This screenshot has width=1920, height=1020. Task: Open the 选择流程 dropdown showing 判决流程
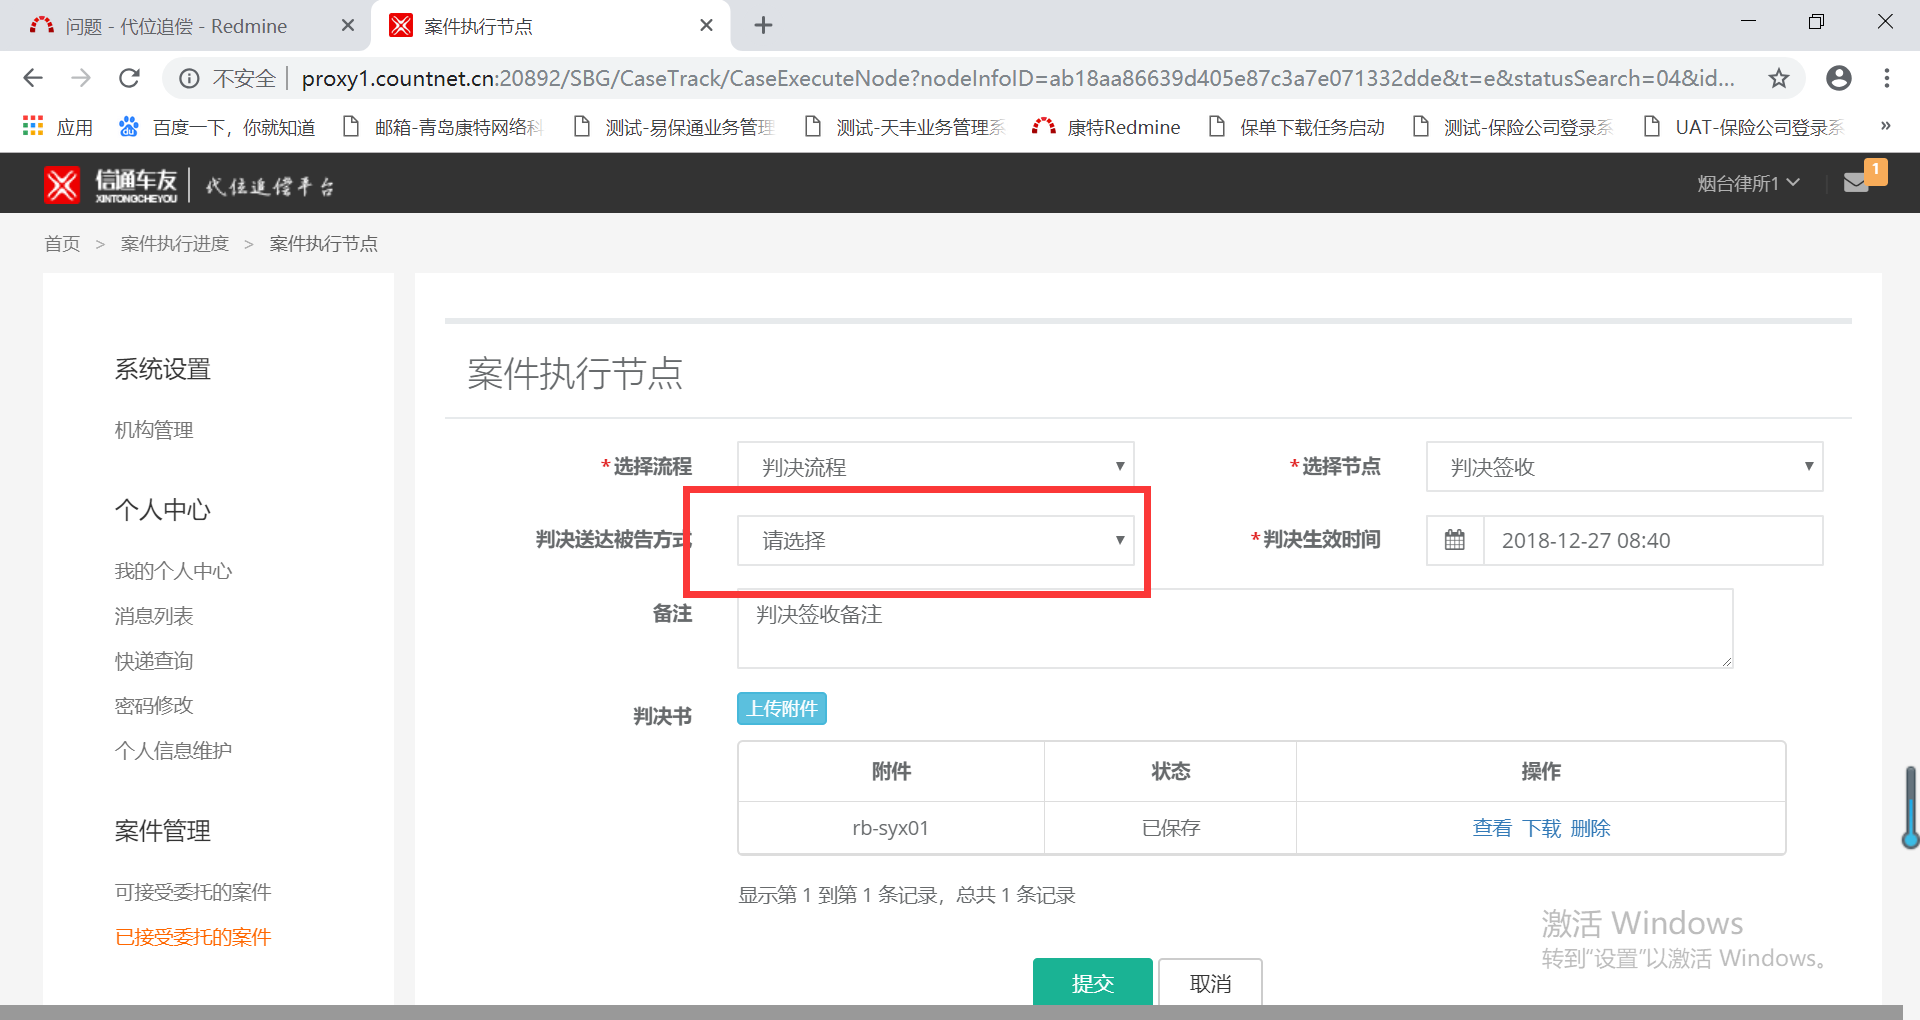(935, 466)
